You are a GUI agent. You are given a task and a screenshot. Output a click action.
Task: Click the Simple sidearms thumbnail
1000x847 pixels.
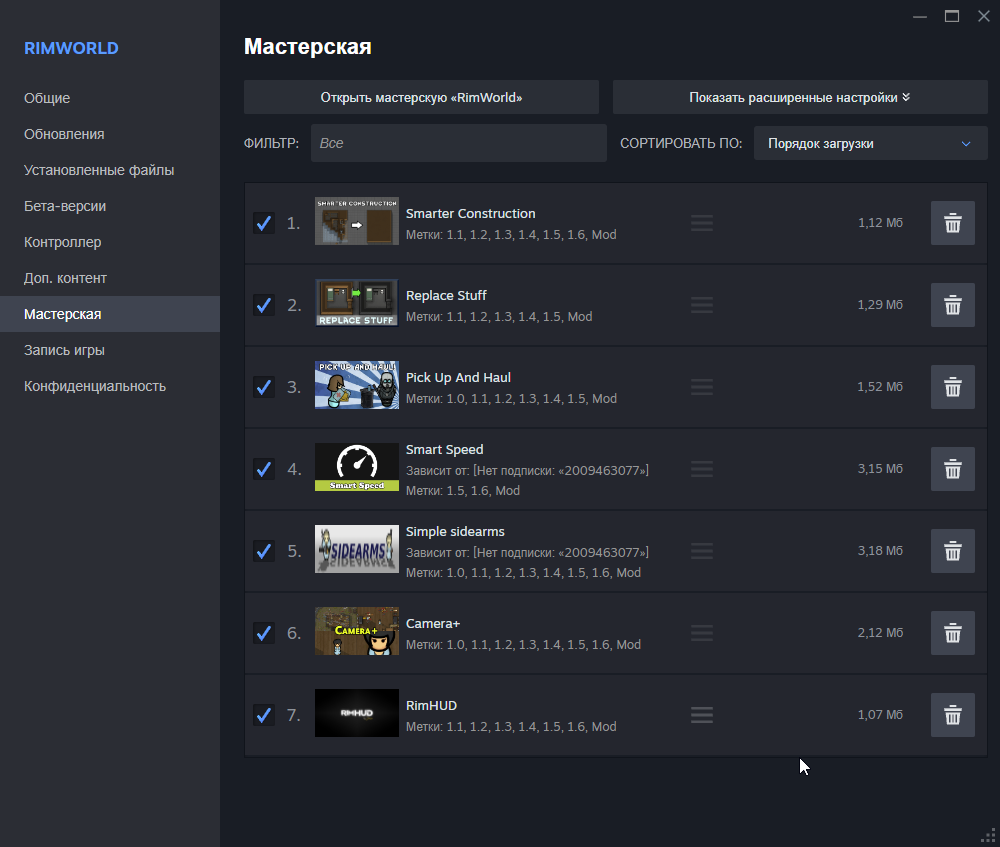[357, 549]
